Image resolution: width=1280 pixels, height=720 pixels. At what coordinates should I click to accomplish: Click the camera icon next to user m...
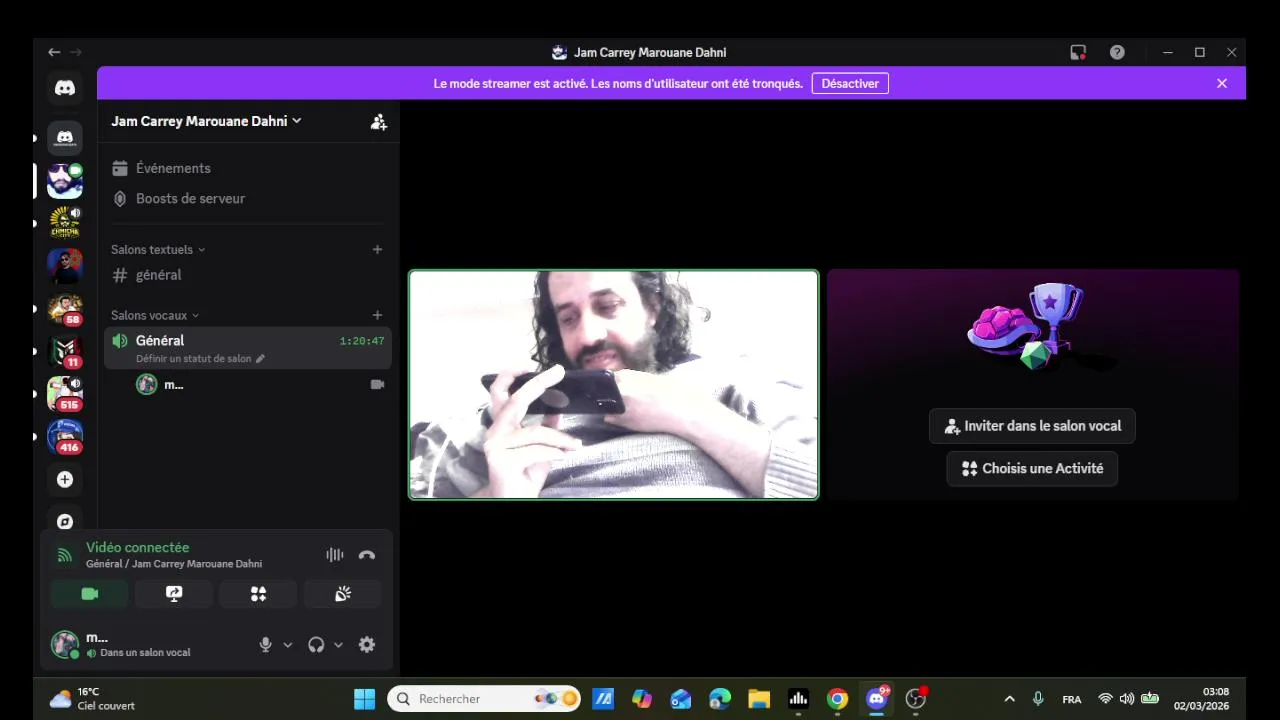click(377, 384)
